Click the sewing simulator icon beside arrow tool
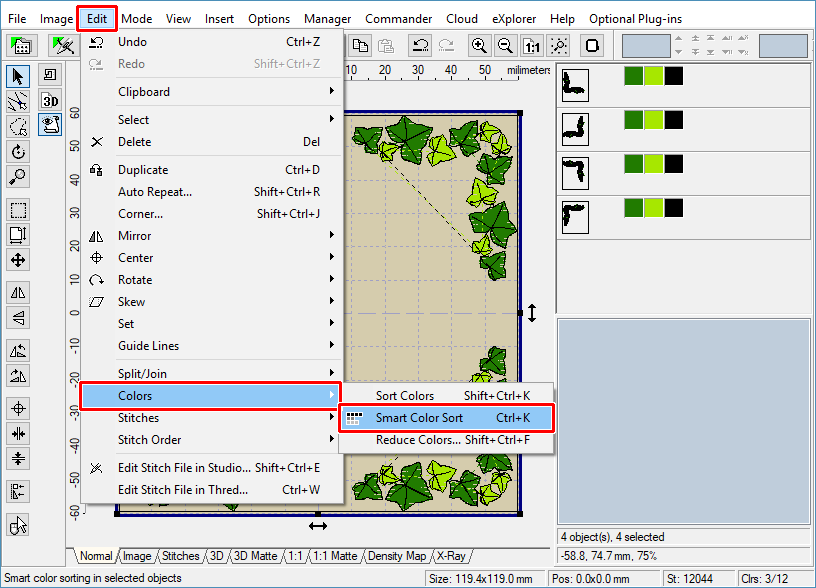The image size is (816, 588). (x=50, y=75)
